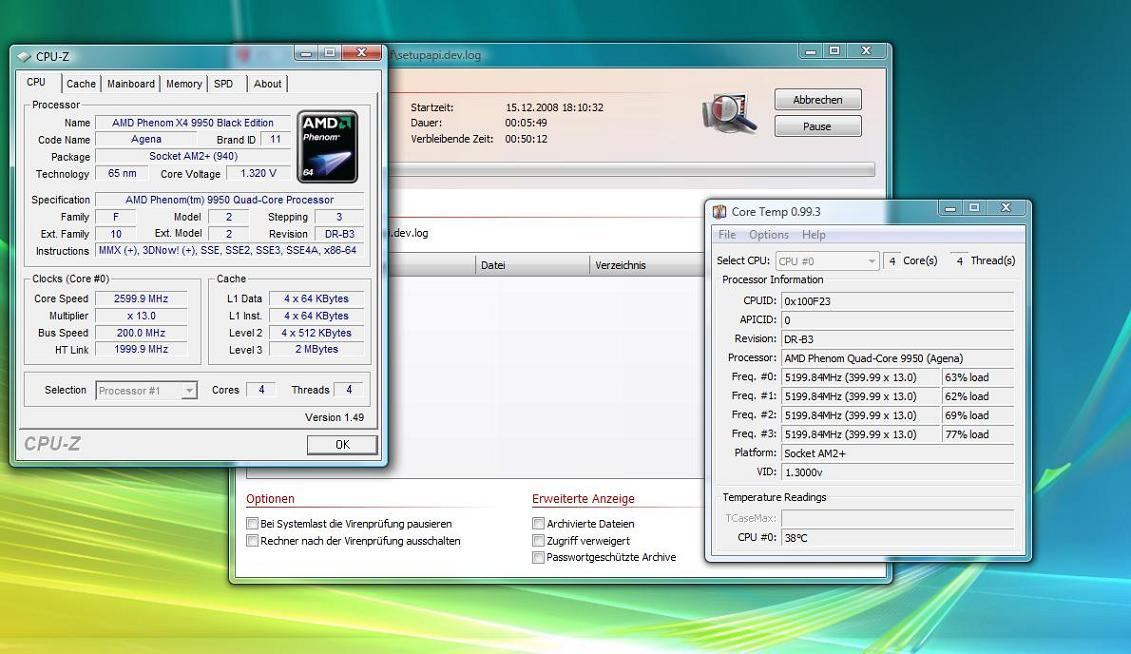Click the Datei column header
Viewport: 1131px width, 654px height.
click(x=532, y=265)
